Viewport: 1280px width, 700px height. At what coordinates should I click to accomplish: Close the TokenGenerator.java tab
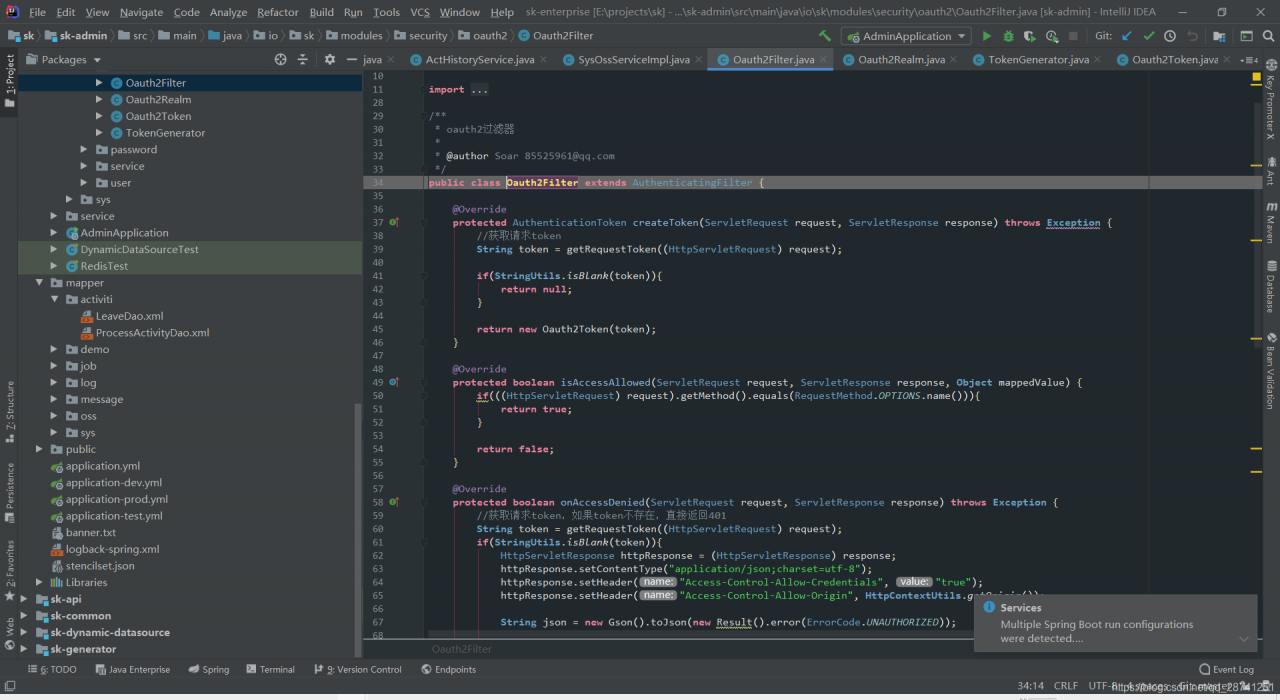[x=1098, y=60]
